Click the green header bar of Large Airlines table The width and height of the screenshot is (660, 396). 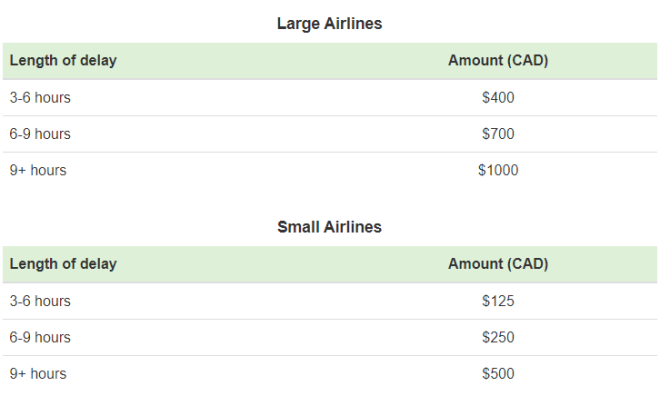tap(330, 61)
